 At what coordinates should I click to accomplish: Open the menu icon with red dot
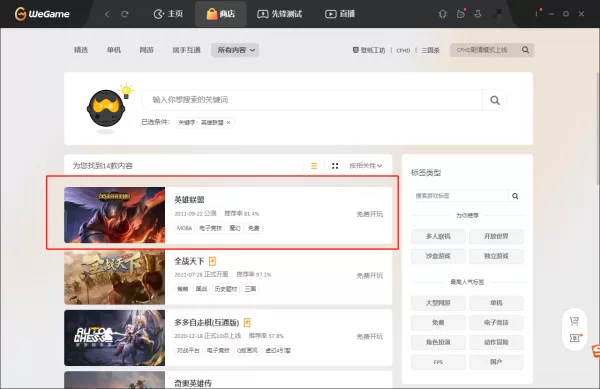click(537, 13)
